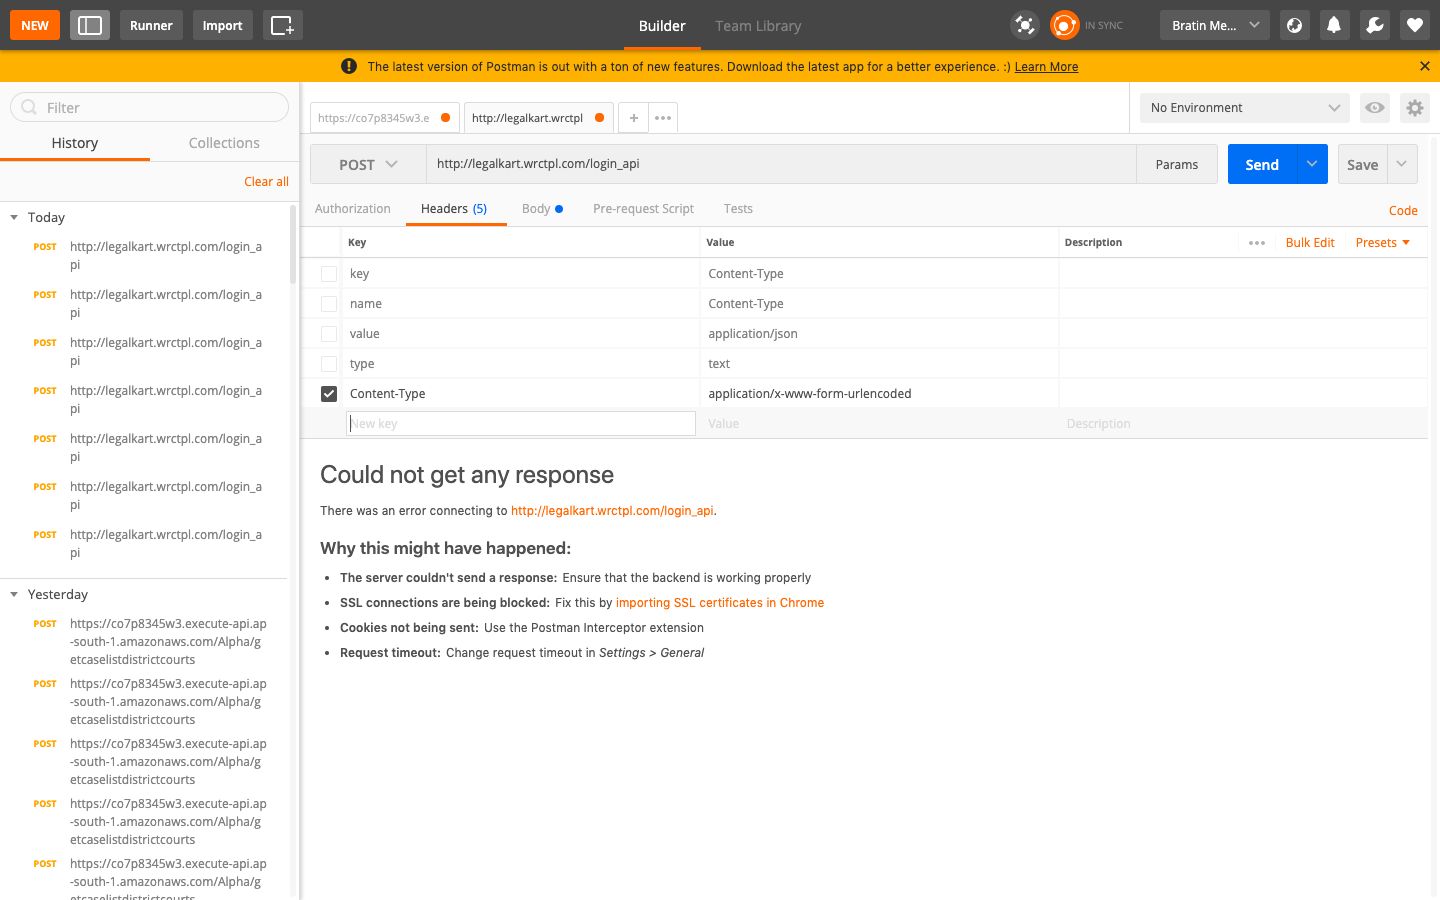The image size is (1440, 900).
Task: Open the wrench settings menu
Action: 1374,25
